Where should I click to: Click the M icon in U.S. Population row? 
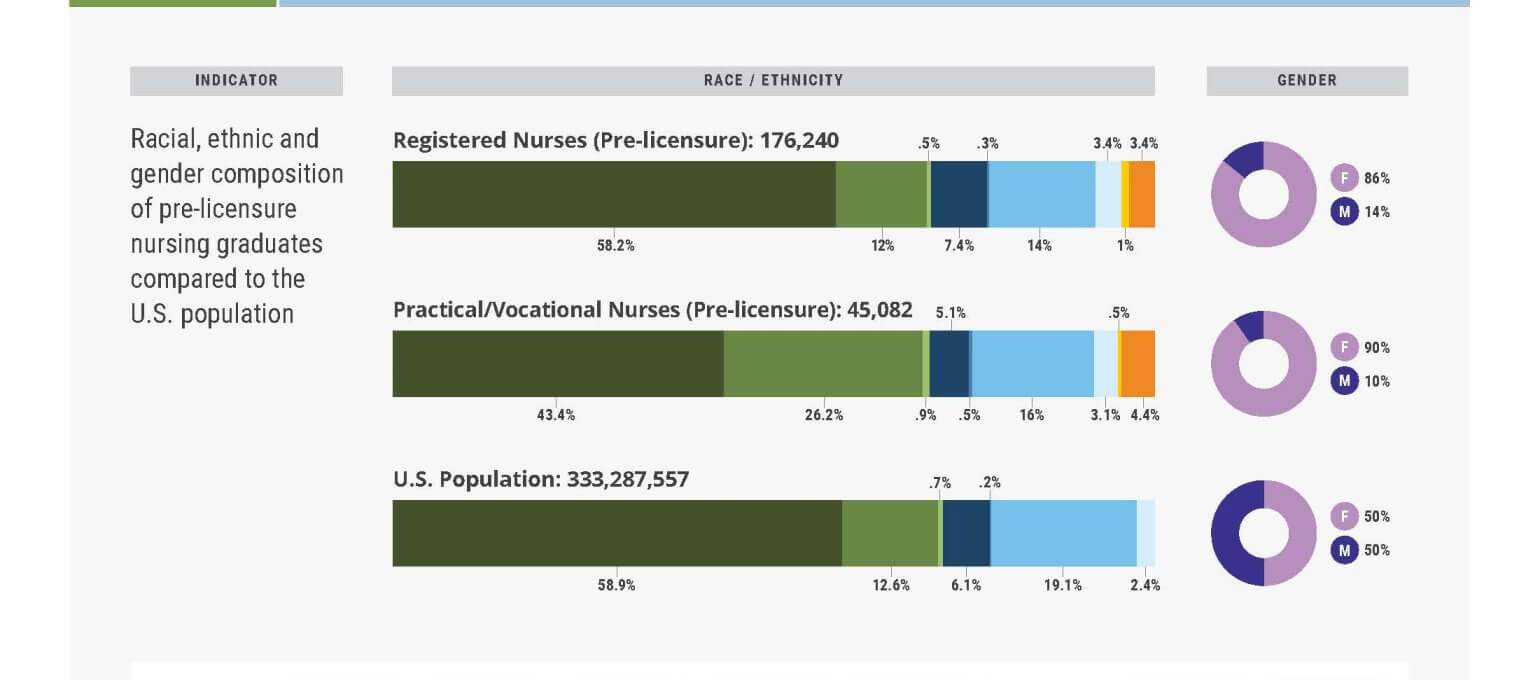(1344, 550)
